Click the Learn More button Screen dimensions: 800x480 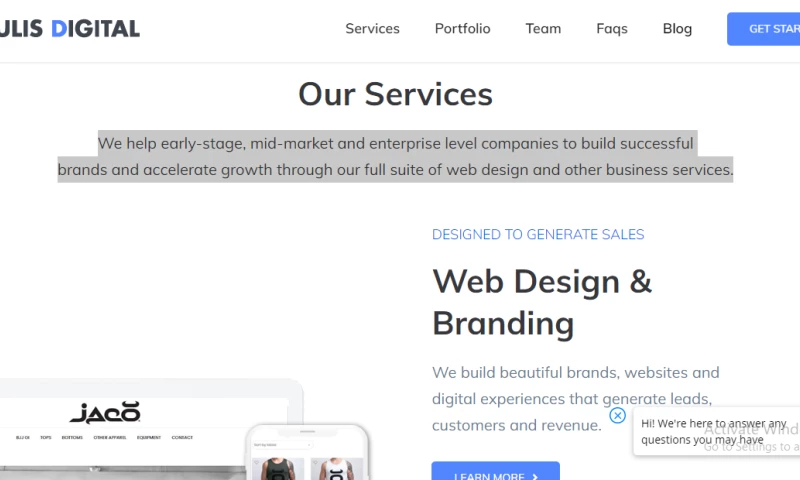(x=490, y=474)
